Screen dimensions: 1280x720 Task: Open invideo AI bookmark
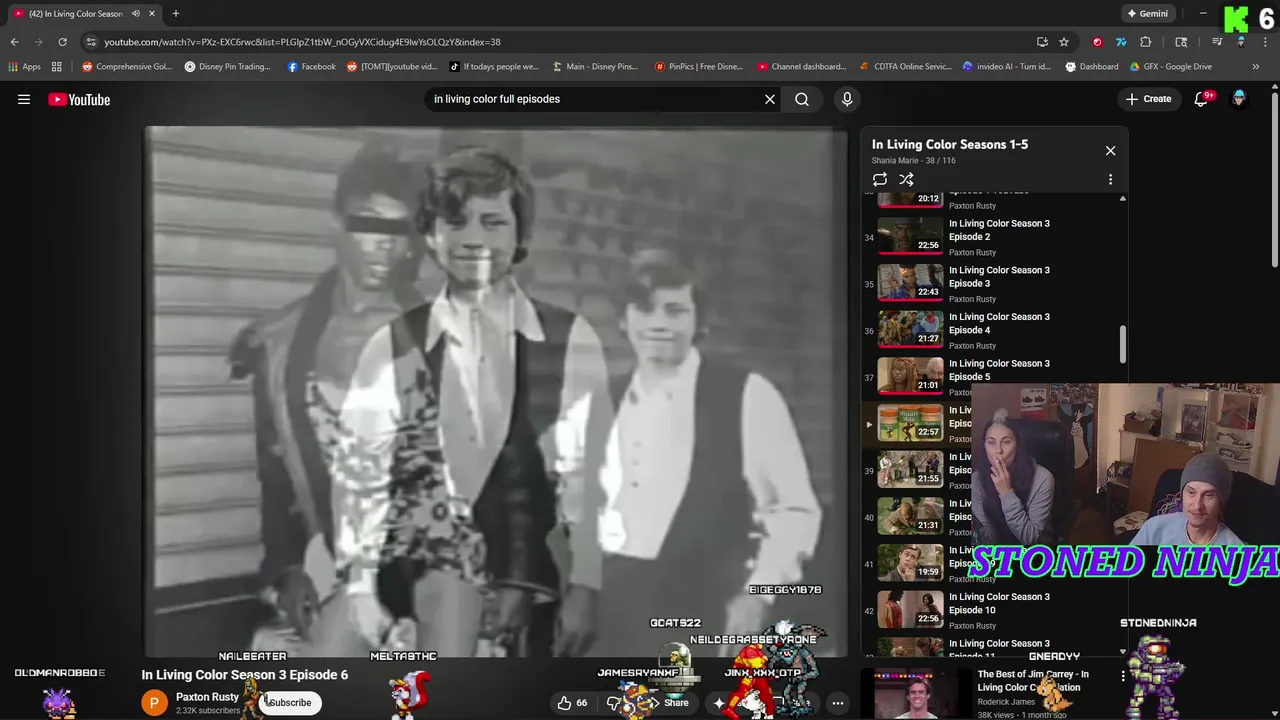coord(1007,67)
